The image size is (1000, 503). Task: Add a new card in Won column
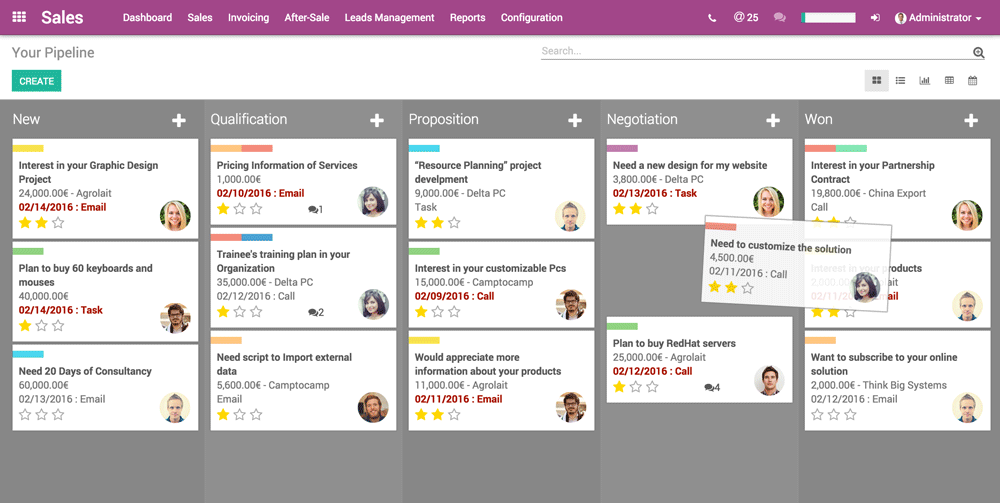click(x=971, y=120)
